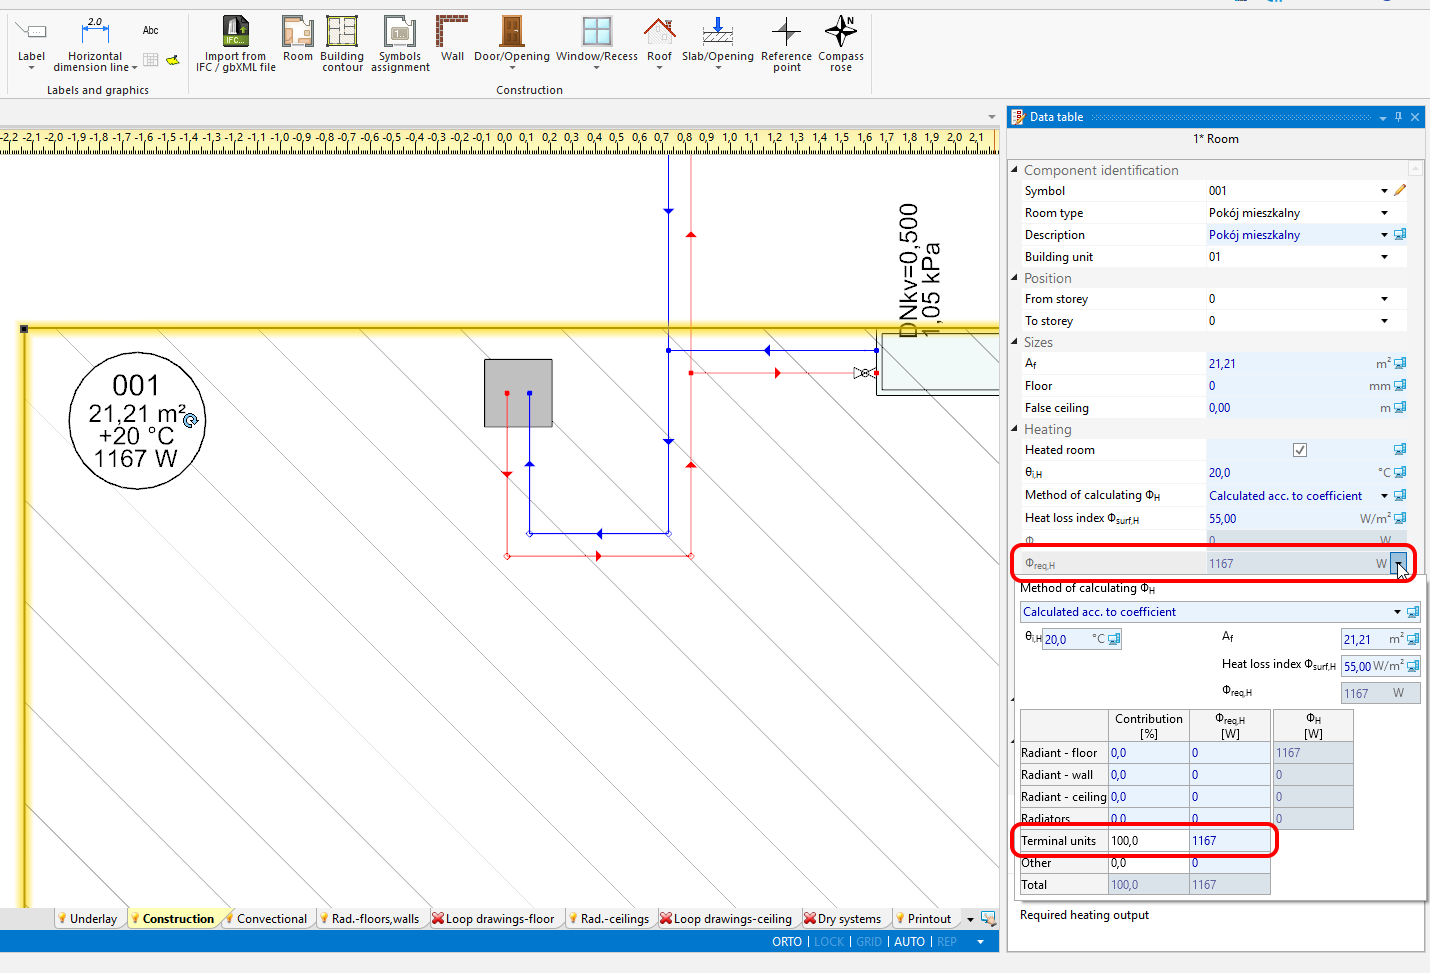Switch to the Underlay tab
Screen dimensions: 1430x973
pyautogui.click(x=93, y=919)
